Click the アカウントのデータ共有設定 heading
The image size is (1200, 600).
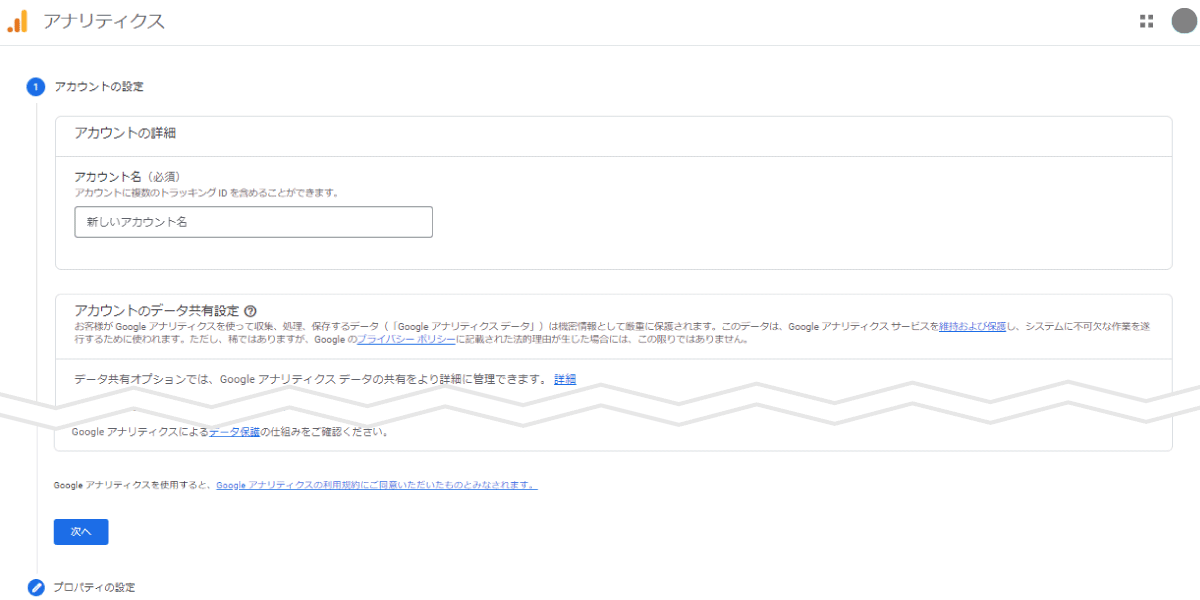[157, 311]
